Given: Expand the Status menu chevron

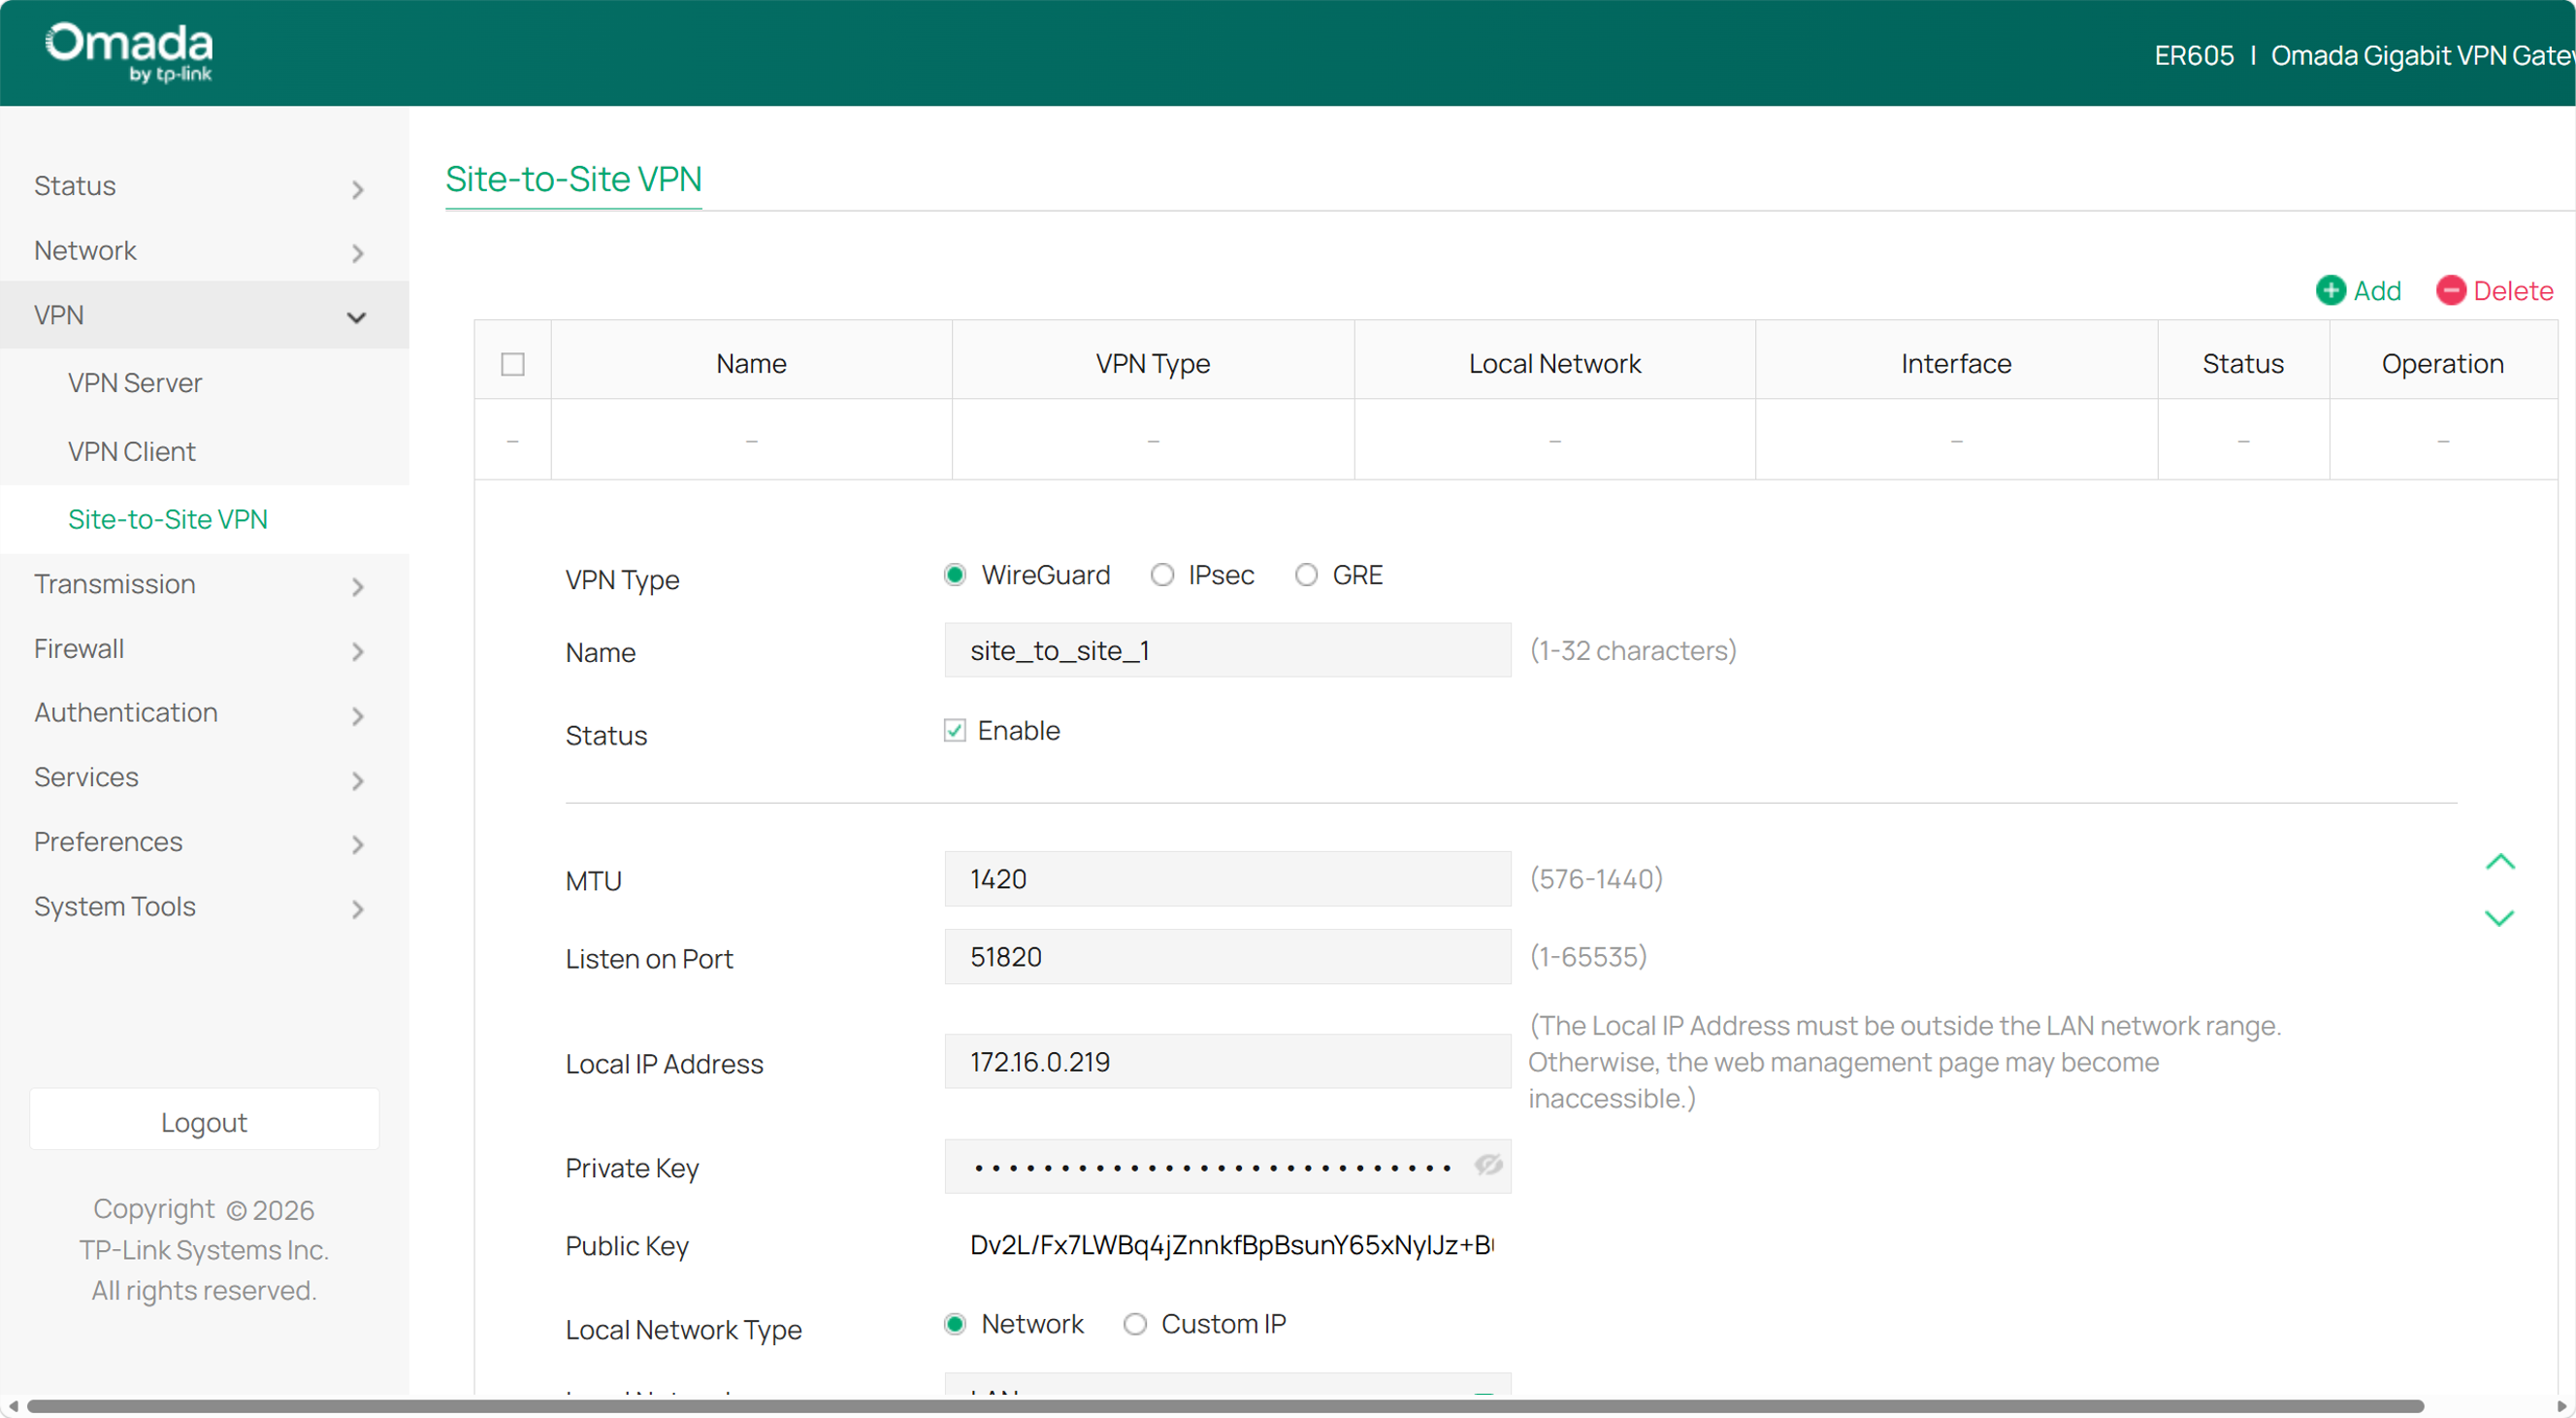Looking at the screenshot, I should (x=357, y=189).
